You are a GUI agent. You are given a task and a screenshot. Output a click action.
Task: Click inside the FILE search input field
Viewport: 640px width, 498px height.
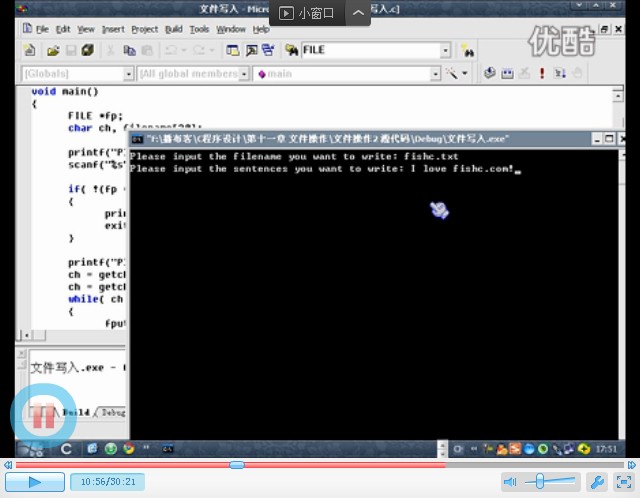point(371,50)
